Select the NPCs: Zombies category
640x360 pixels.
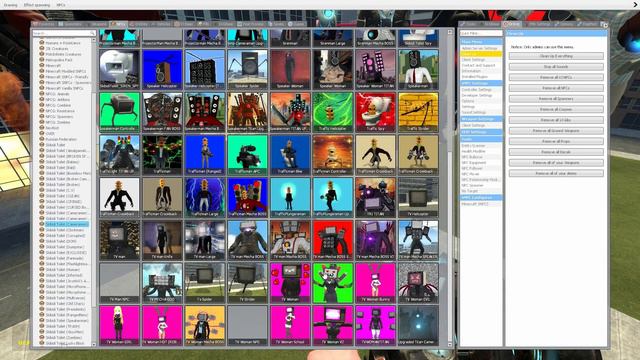(x=58, y=122)
